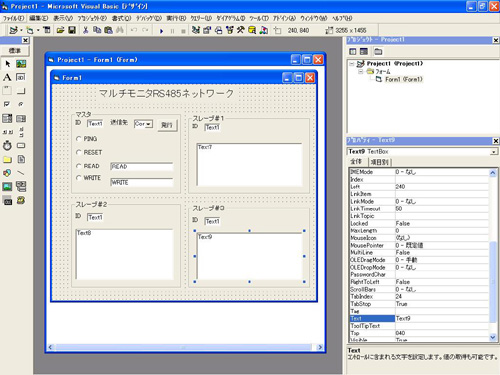The height and width of the screenshot is (375, 500).
Task: Select the Timer control in toolbox
Action: click(7, 146)
